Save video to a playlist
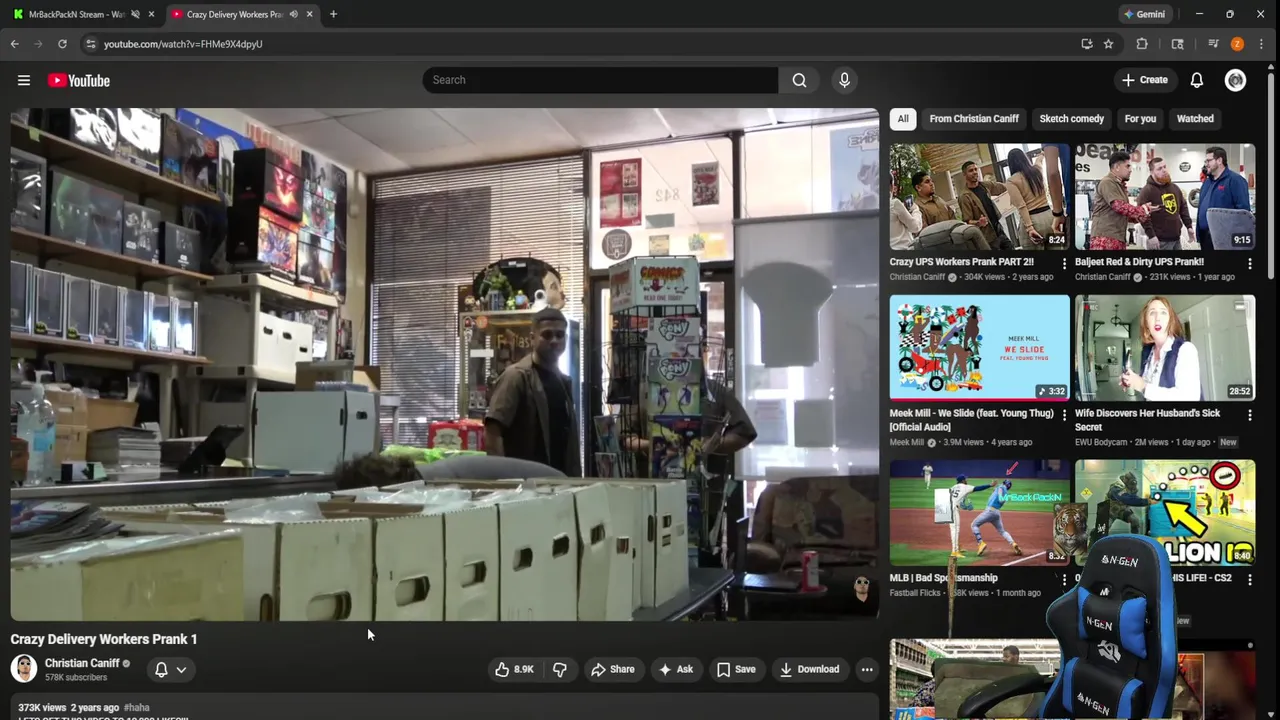Viewport: 1280px width, 720px height. click(x=736, y=669)
